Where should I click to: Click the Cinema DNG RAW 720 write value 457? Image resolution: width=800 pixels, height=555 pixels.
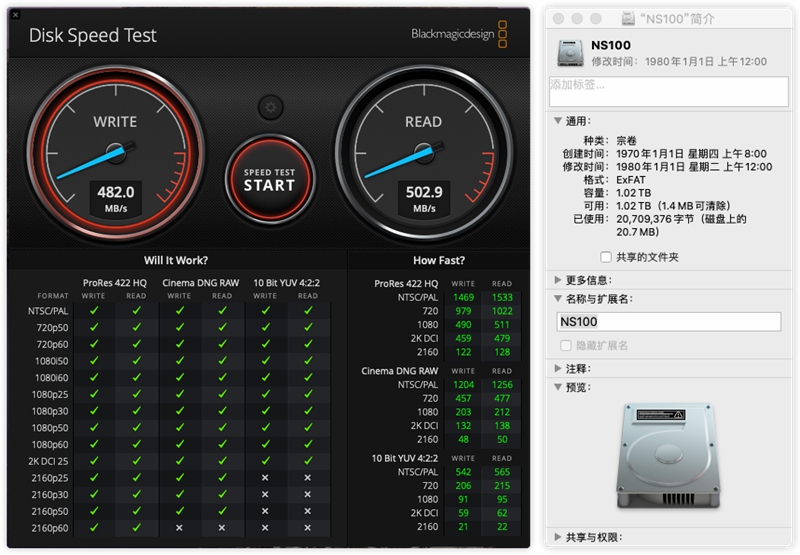pos(463,398)
